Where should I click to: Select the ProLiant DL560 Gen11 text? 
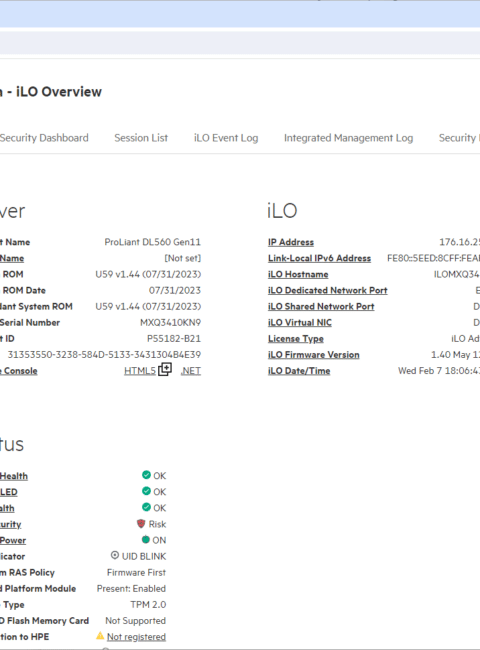point(153,242)
